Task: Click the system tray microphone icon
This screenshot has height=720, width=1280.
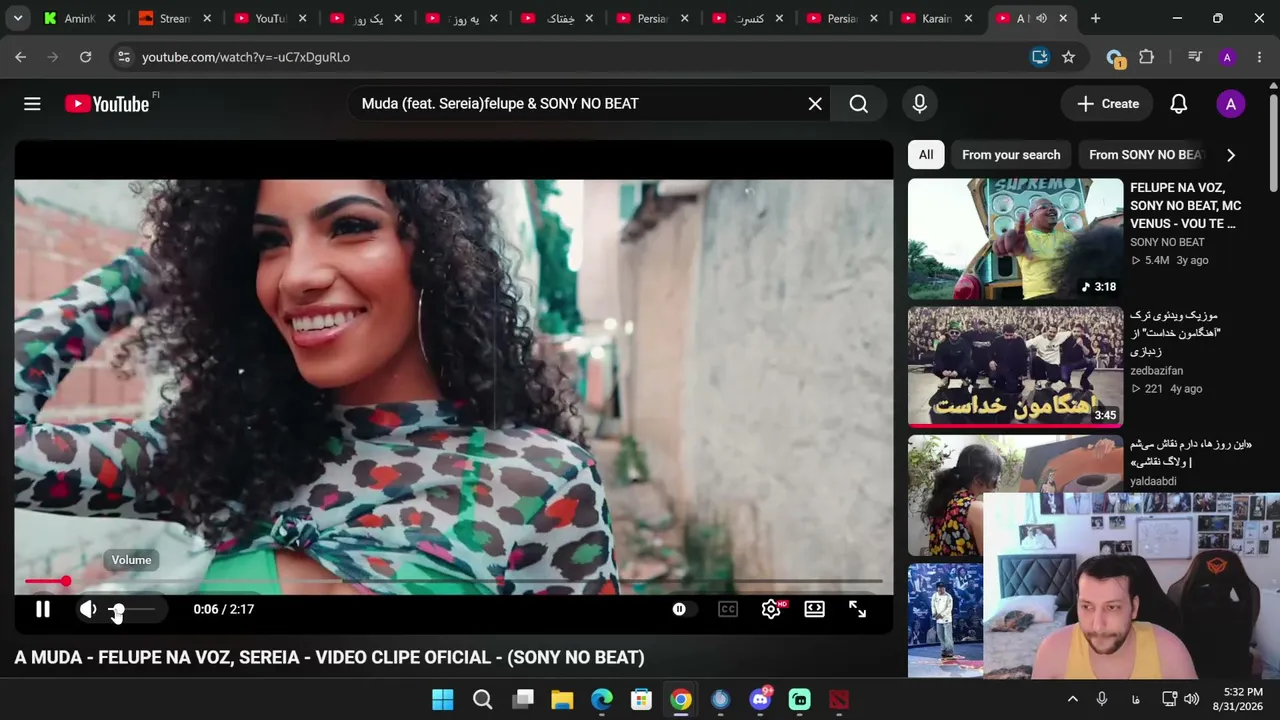Action: click(1102, 699)
